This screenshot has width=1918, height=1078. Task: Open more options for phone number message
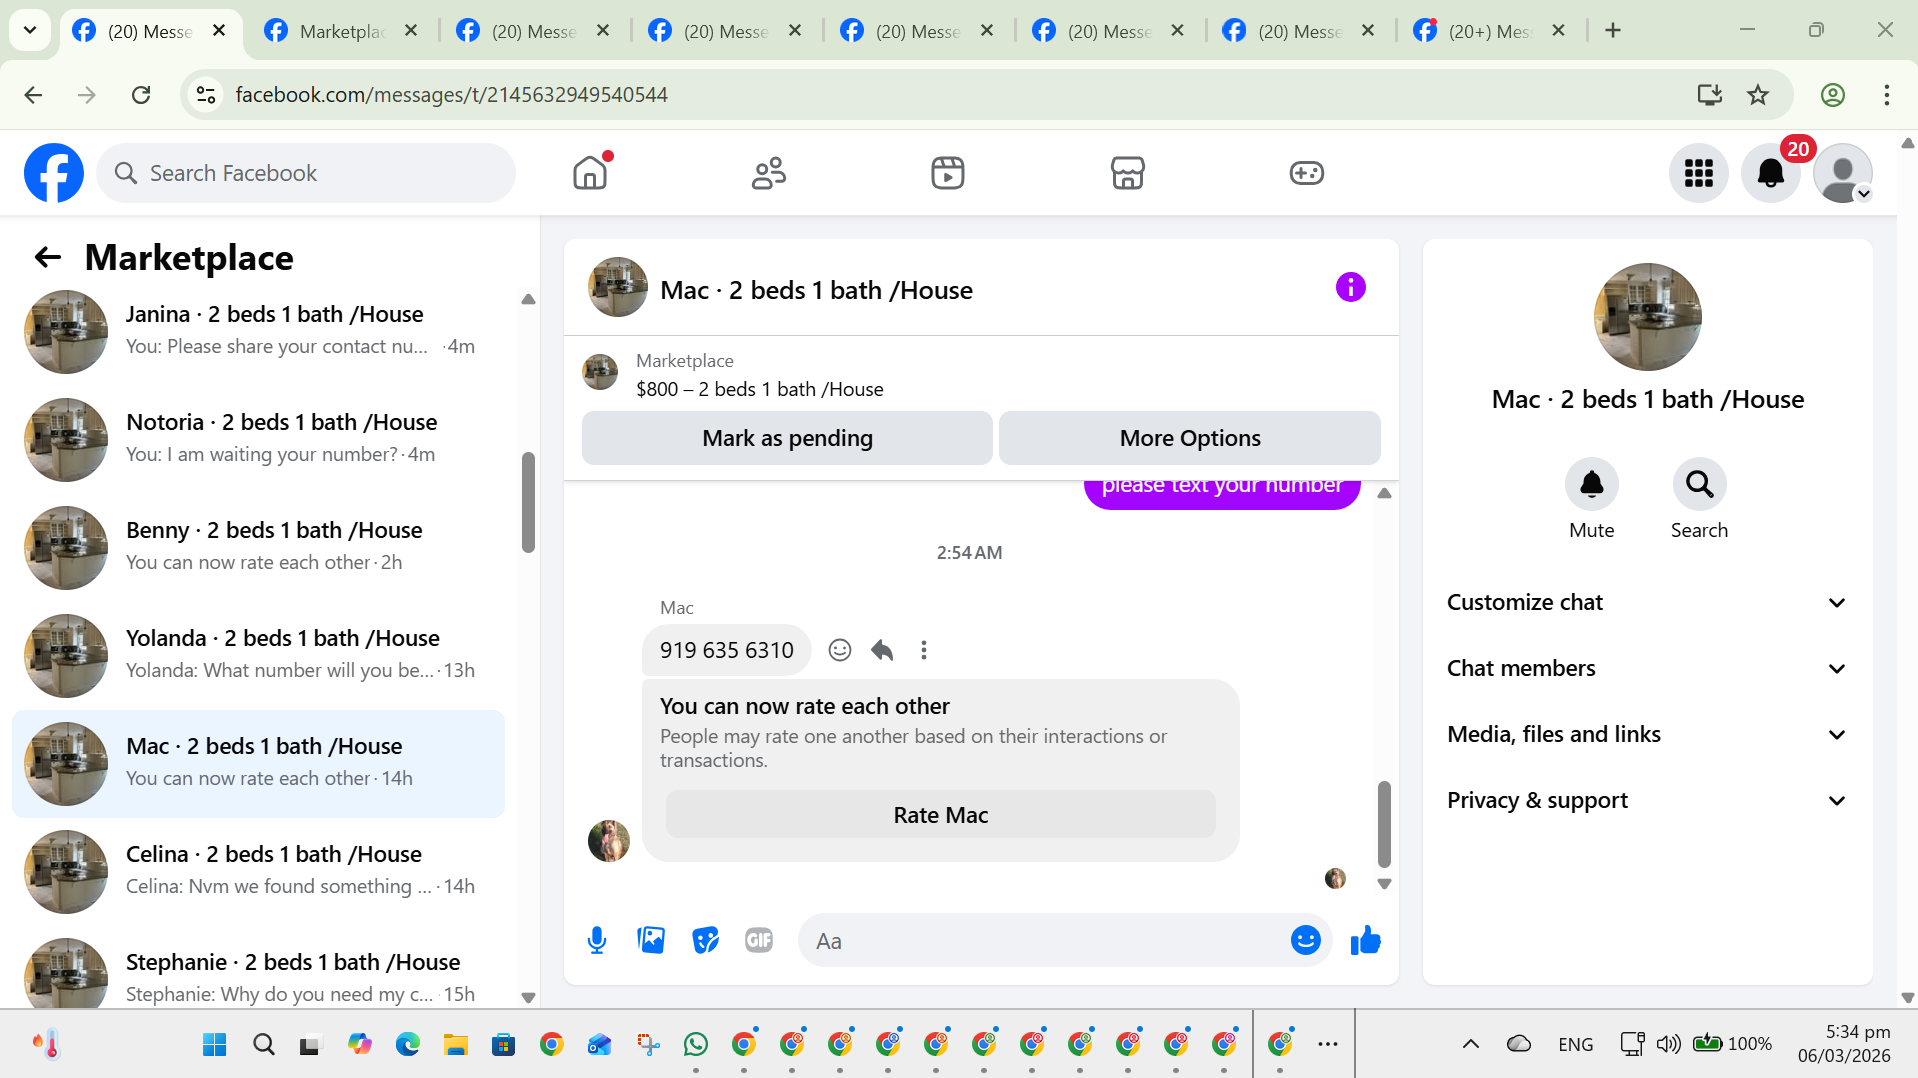coord(924,650)
